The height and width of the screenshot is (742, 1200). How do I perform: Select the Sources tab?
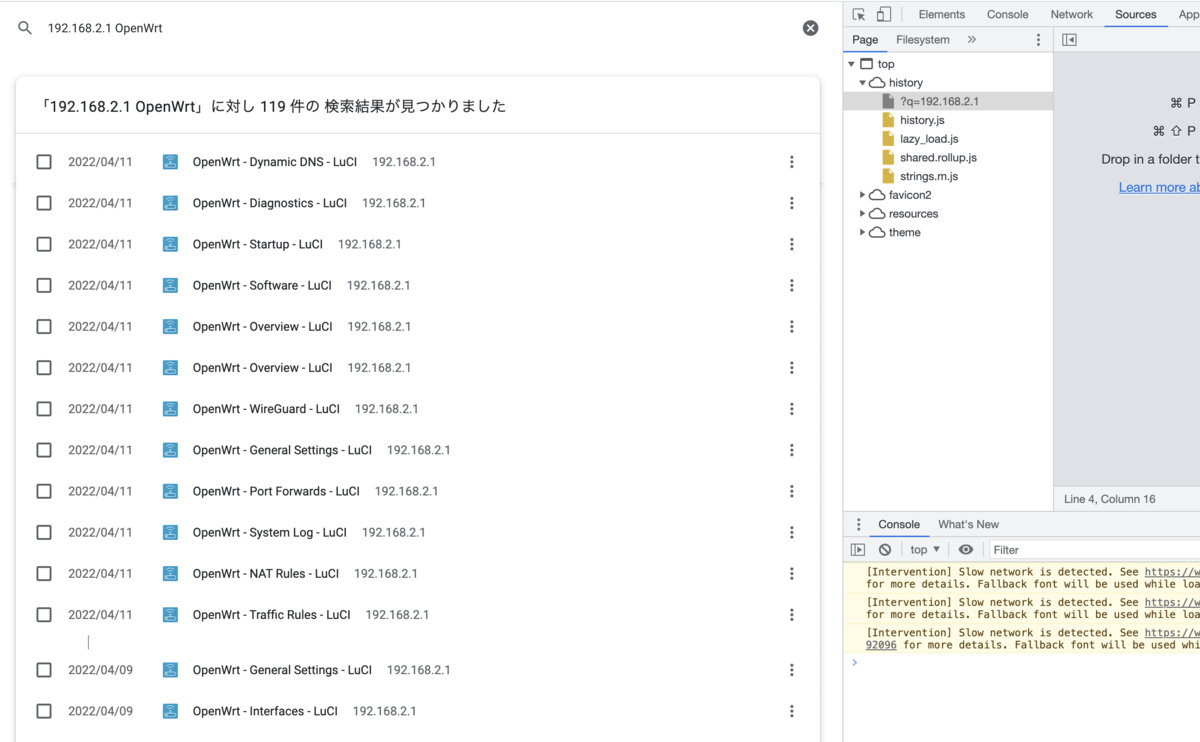[1136, 14]
